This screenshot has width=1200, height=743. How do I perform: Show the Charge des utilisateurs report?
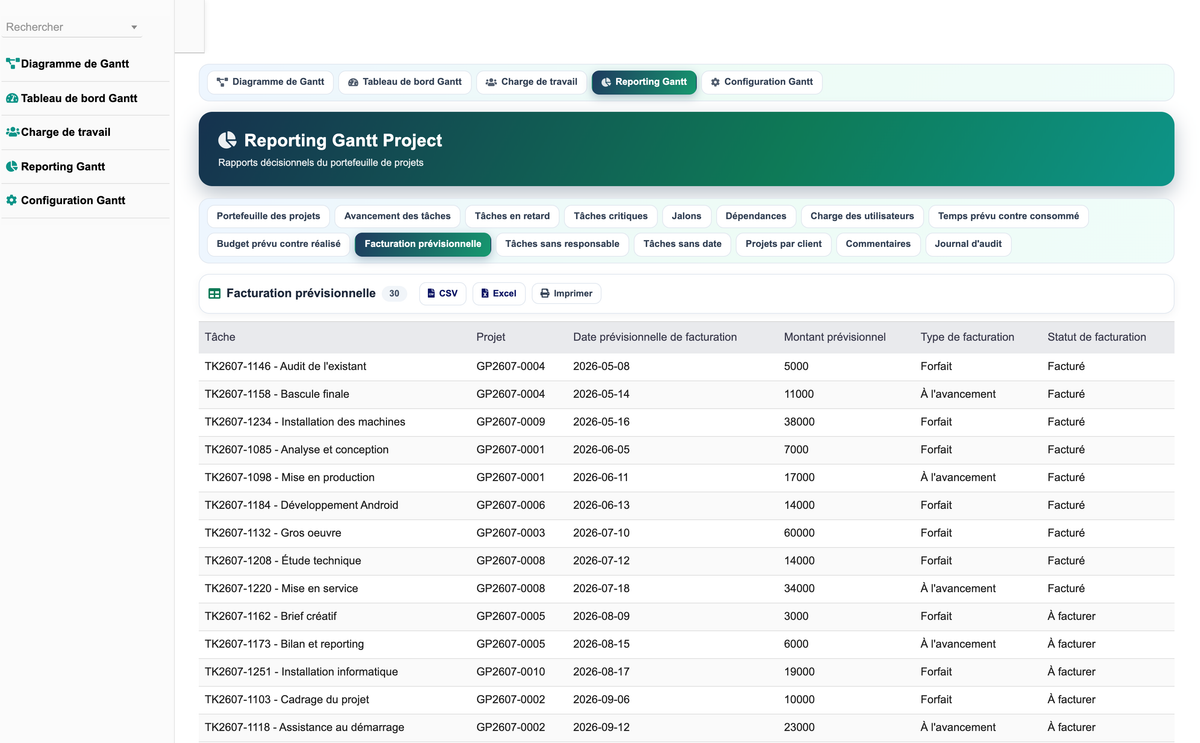tap(862, 216)
